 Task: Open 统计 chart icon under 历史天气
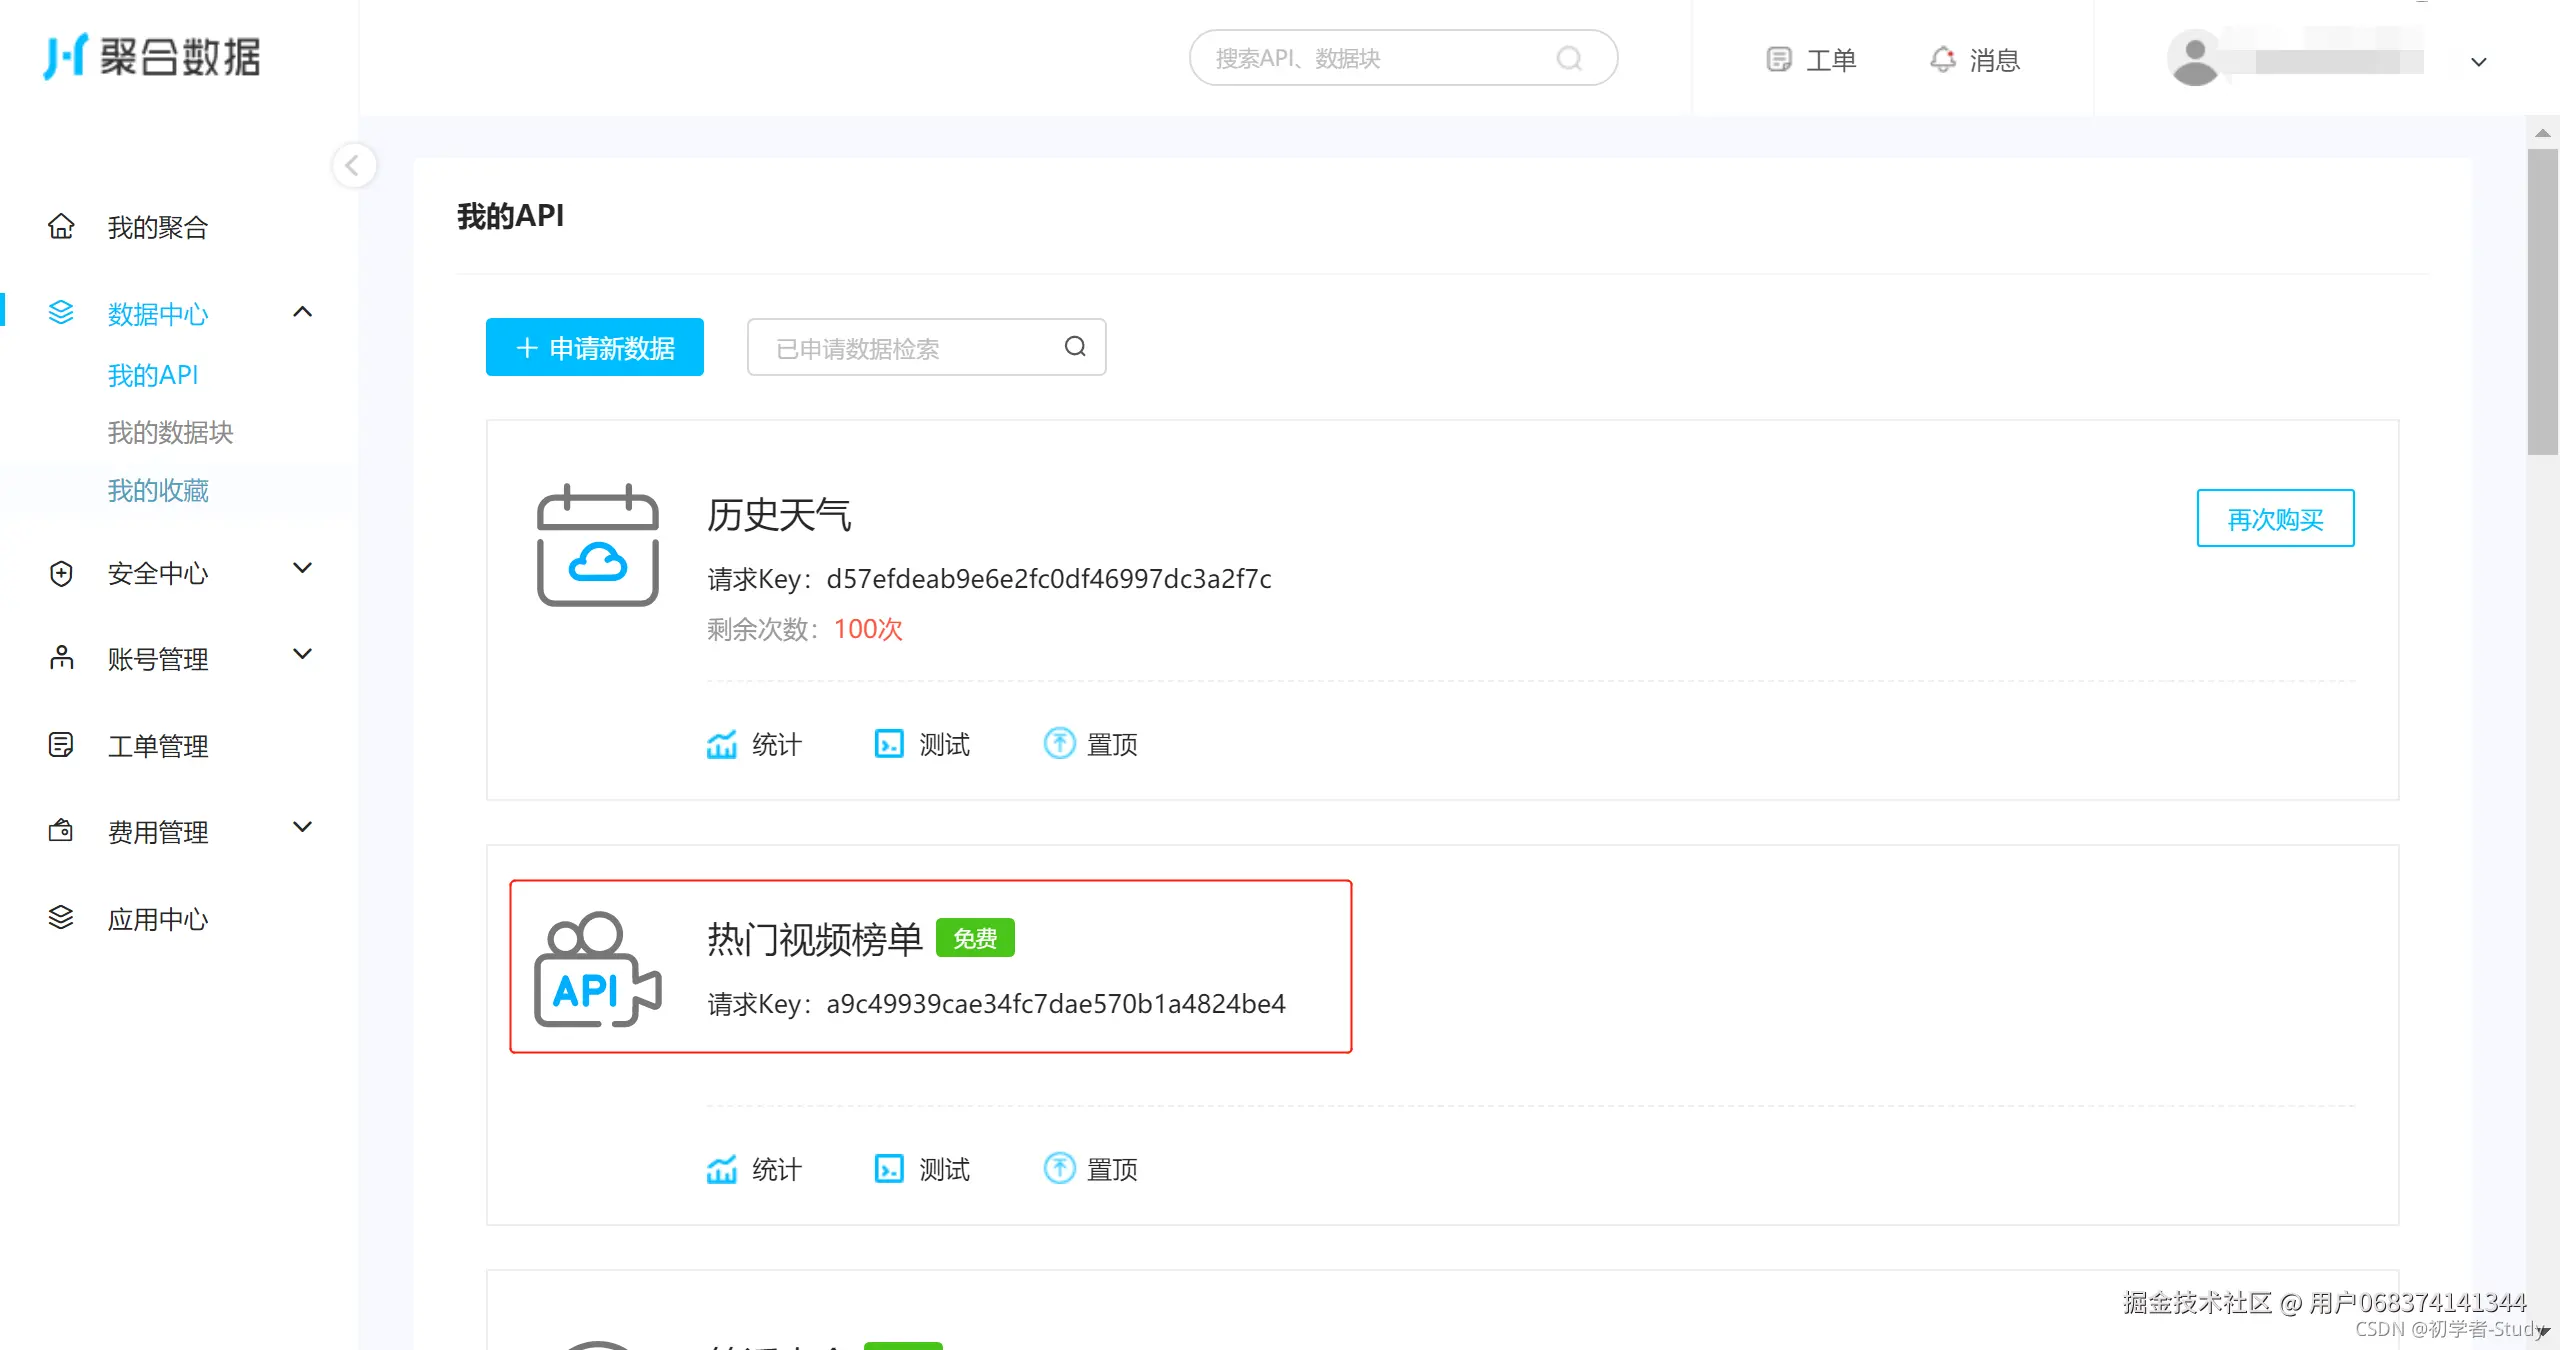click(721, 744)
